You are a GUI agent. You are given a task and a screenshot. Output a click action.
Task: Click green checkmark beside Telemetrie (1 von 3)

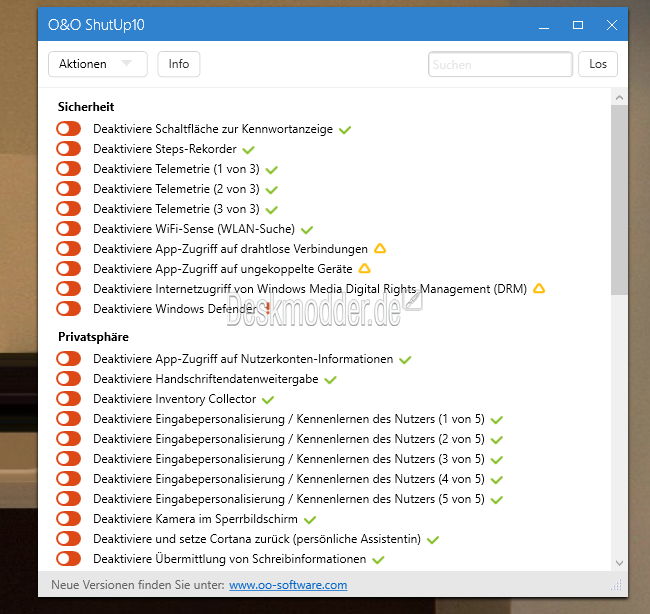pyautogui.click(x=272, y=170)
